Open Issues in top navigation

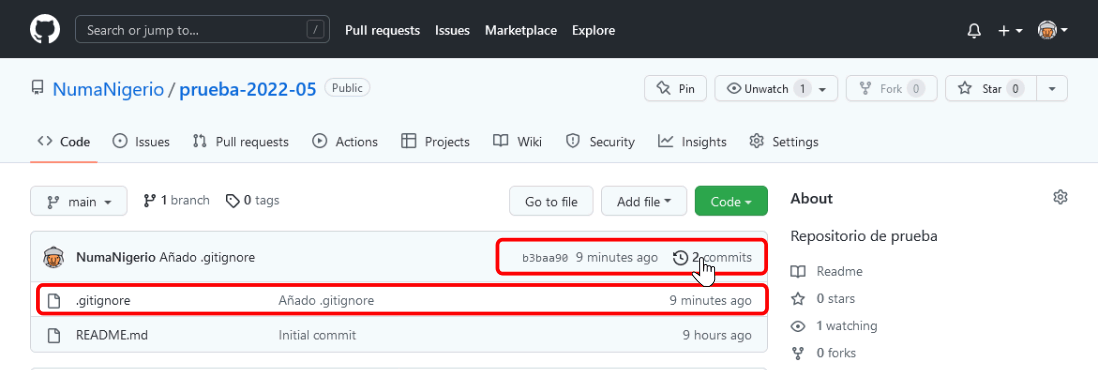pos(452,30)
